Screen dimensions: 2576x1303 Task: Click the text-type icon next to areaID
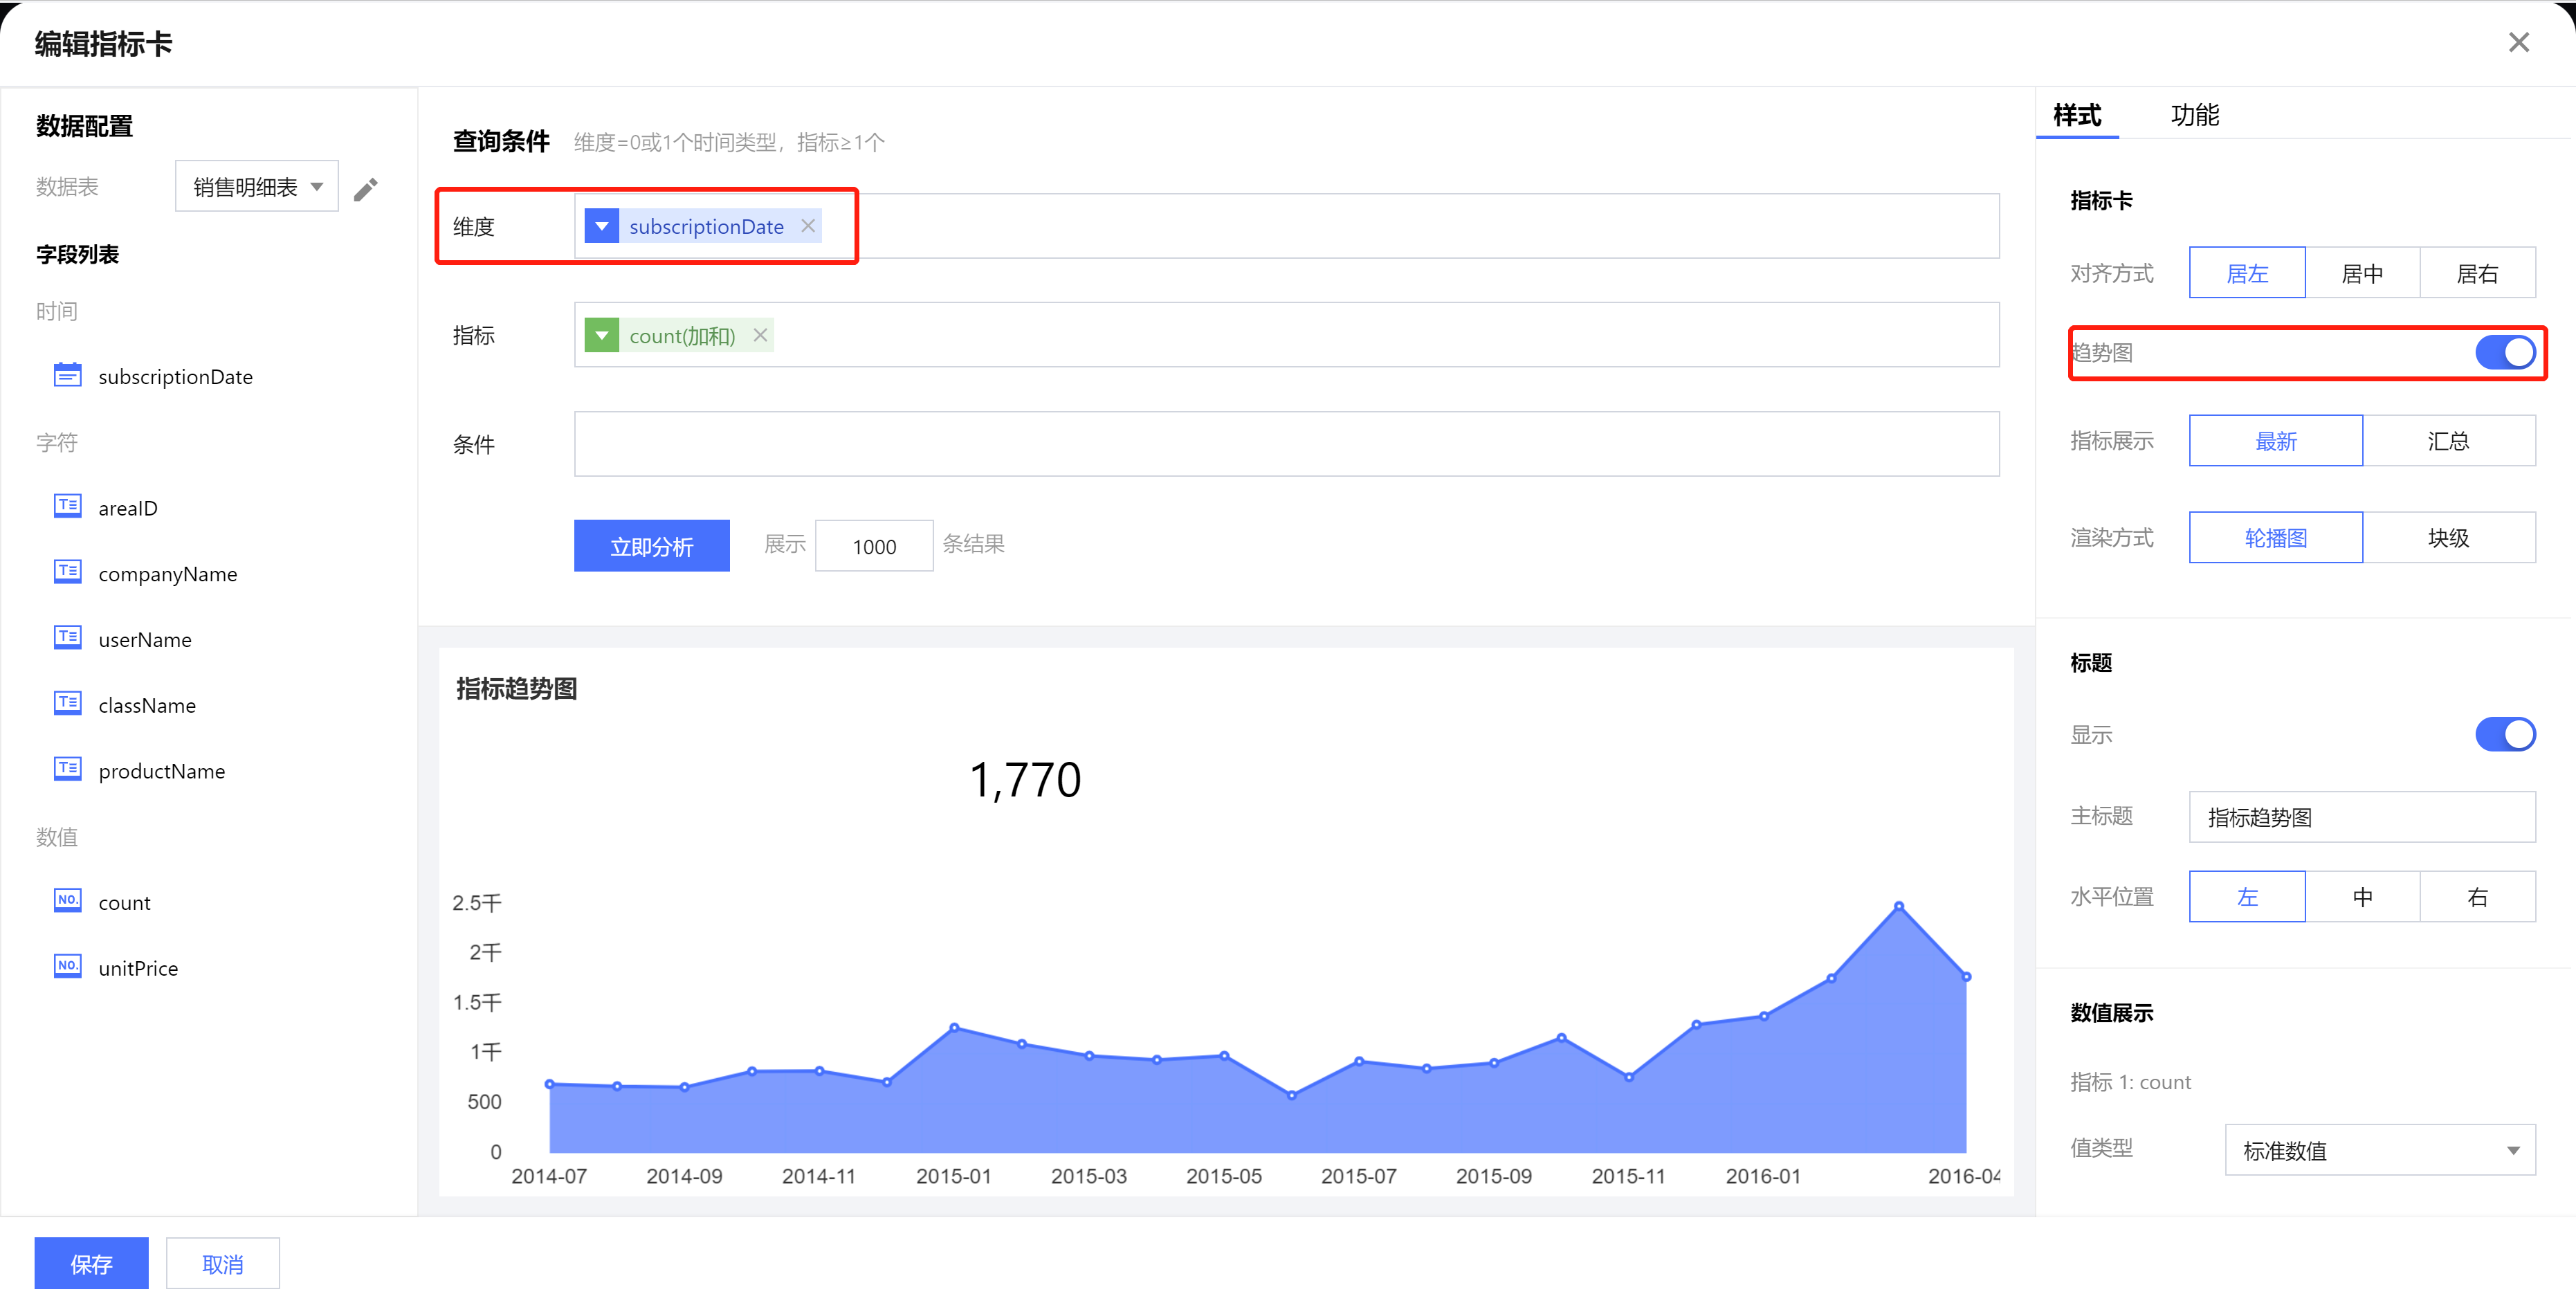tap(67, 506)
